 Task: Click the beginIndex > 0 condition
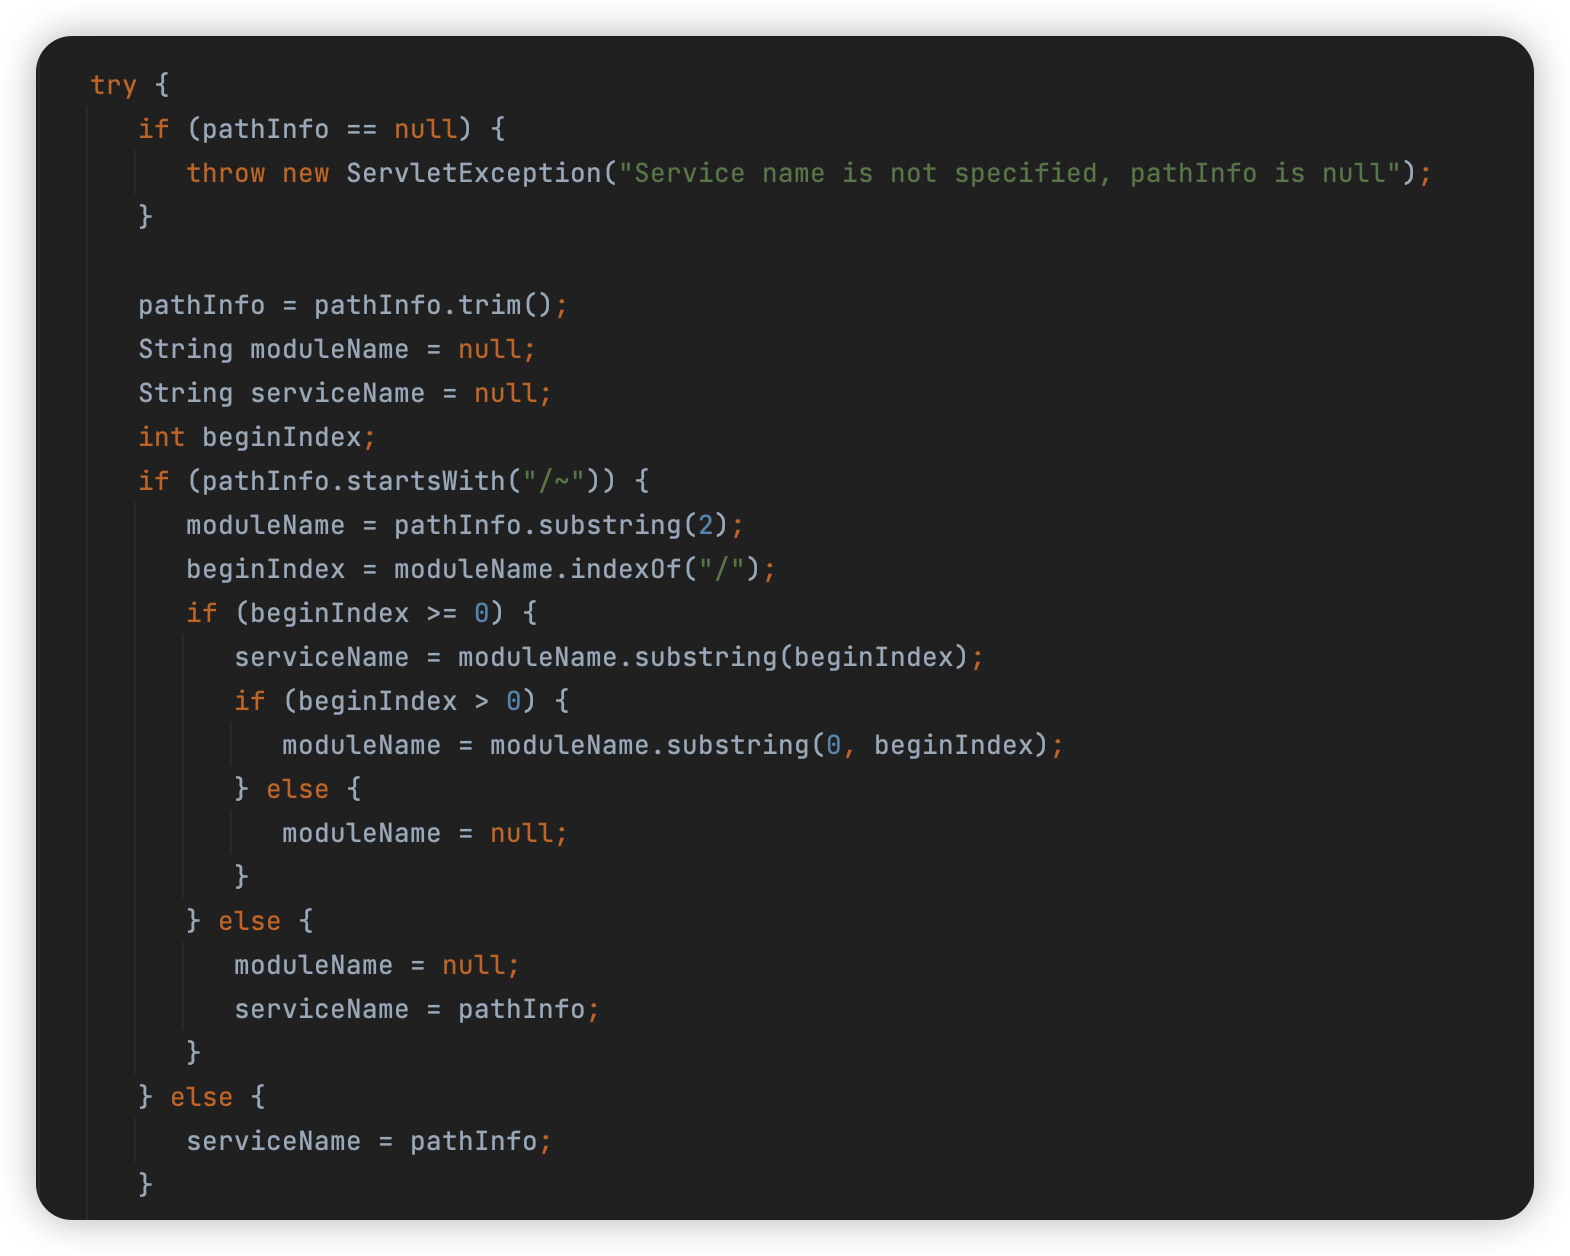[x=409, y=701]
